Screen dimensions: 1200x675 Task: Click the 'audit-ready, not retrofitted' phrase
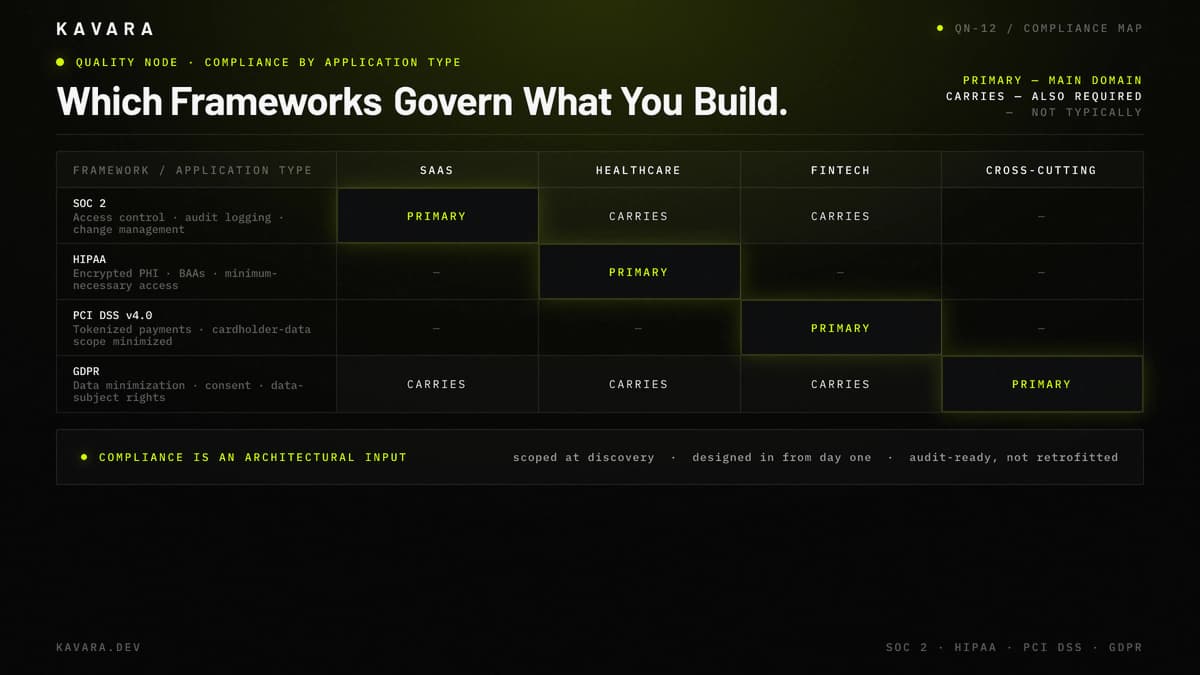(1014, 457)
